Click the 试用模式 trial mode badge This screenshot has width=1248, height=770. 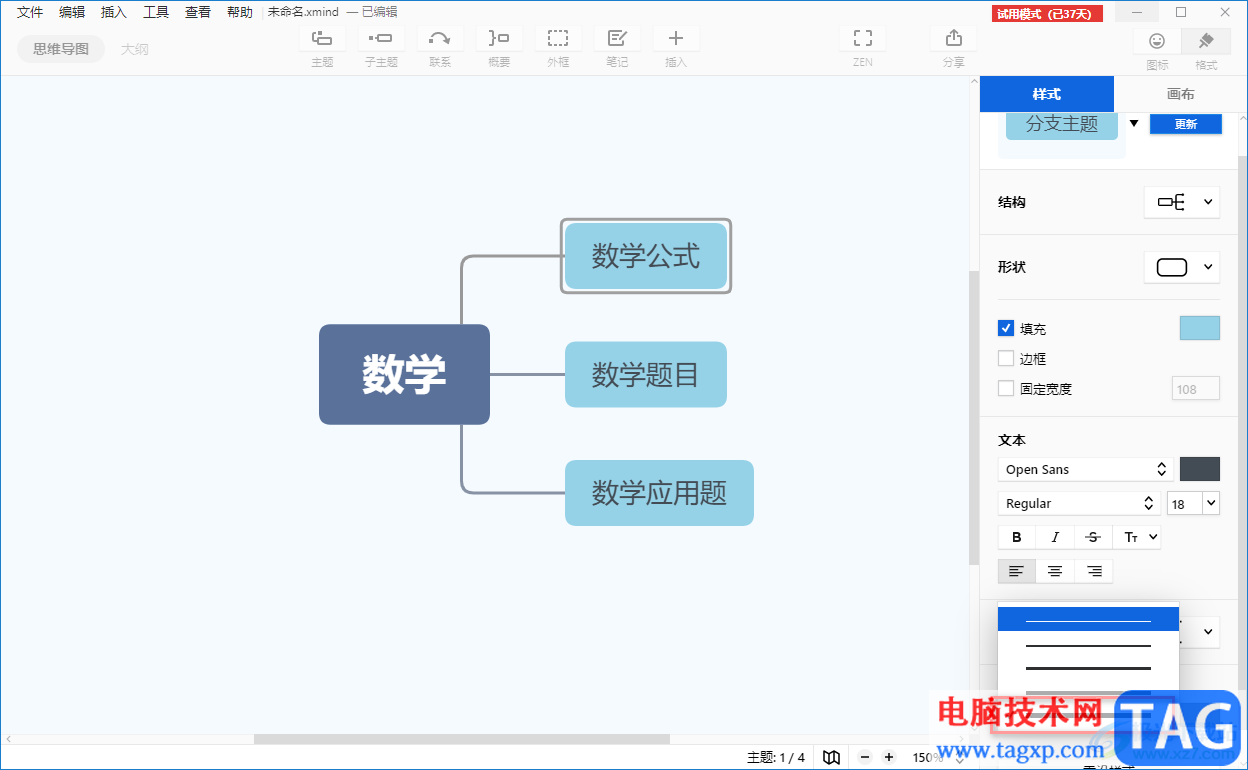1048,13
